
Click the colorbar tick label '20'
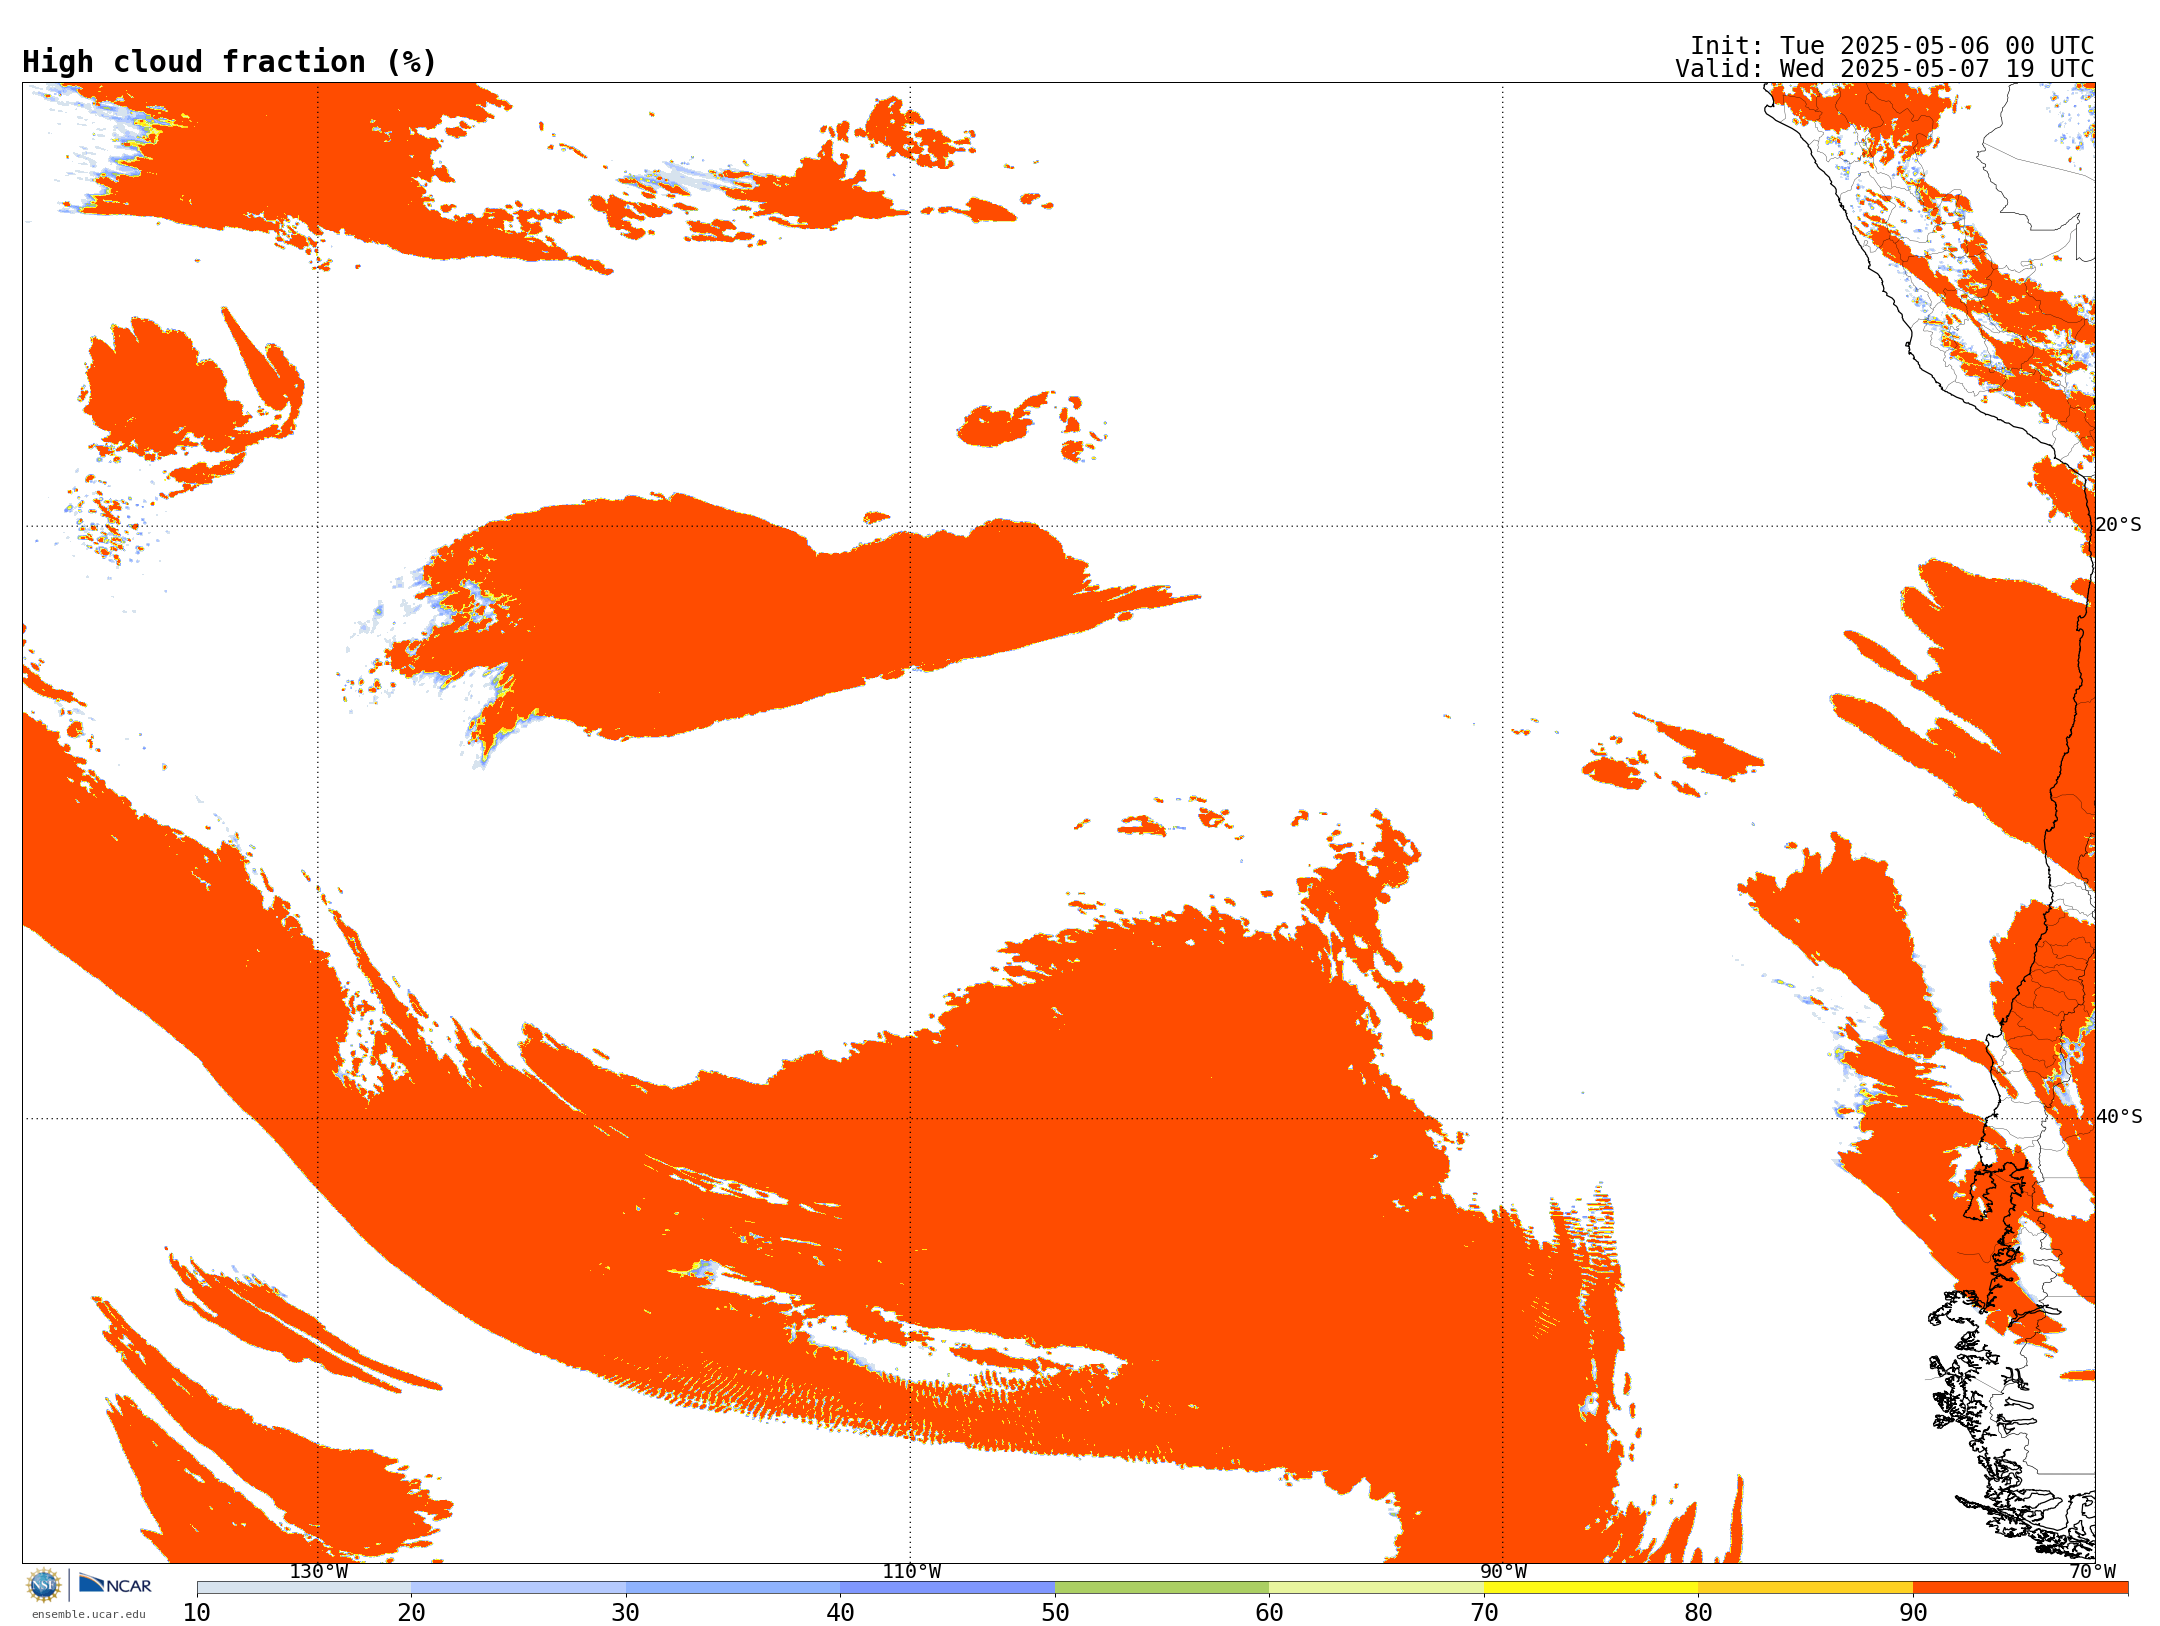click(411, 1612)
